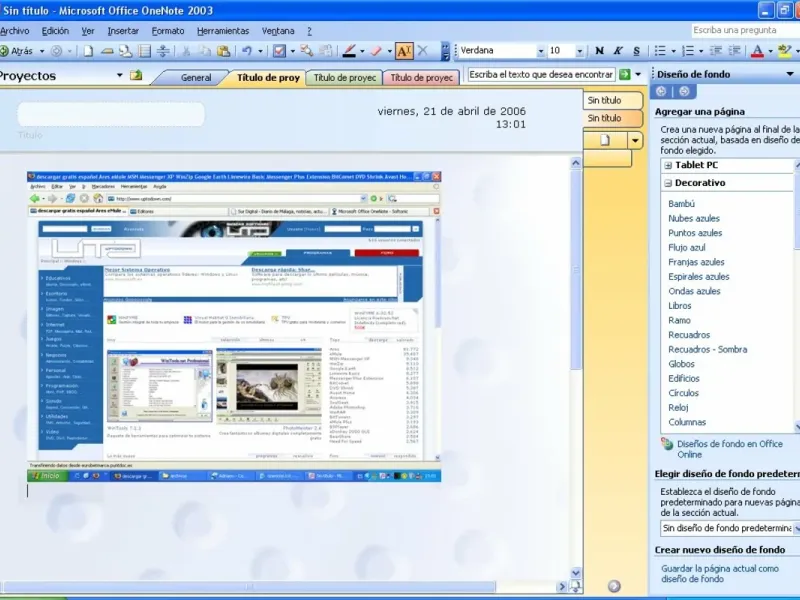Apply italic formatting with K
This screenshot has width=800, height=600.
(x=618, y=51)
